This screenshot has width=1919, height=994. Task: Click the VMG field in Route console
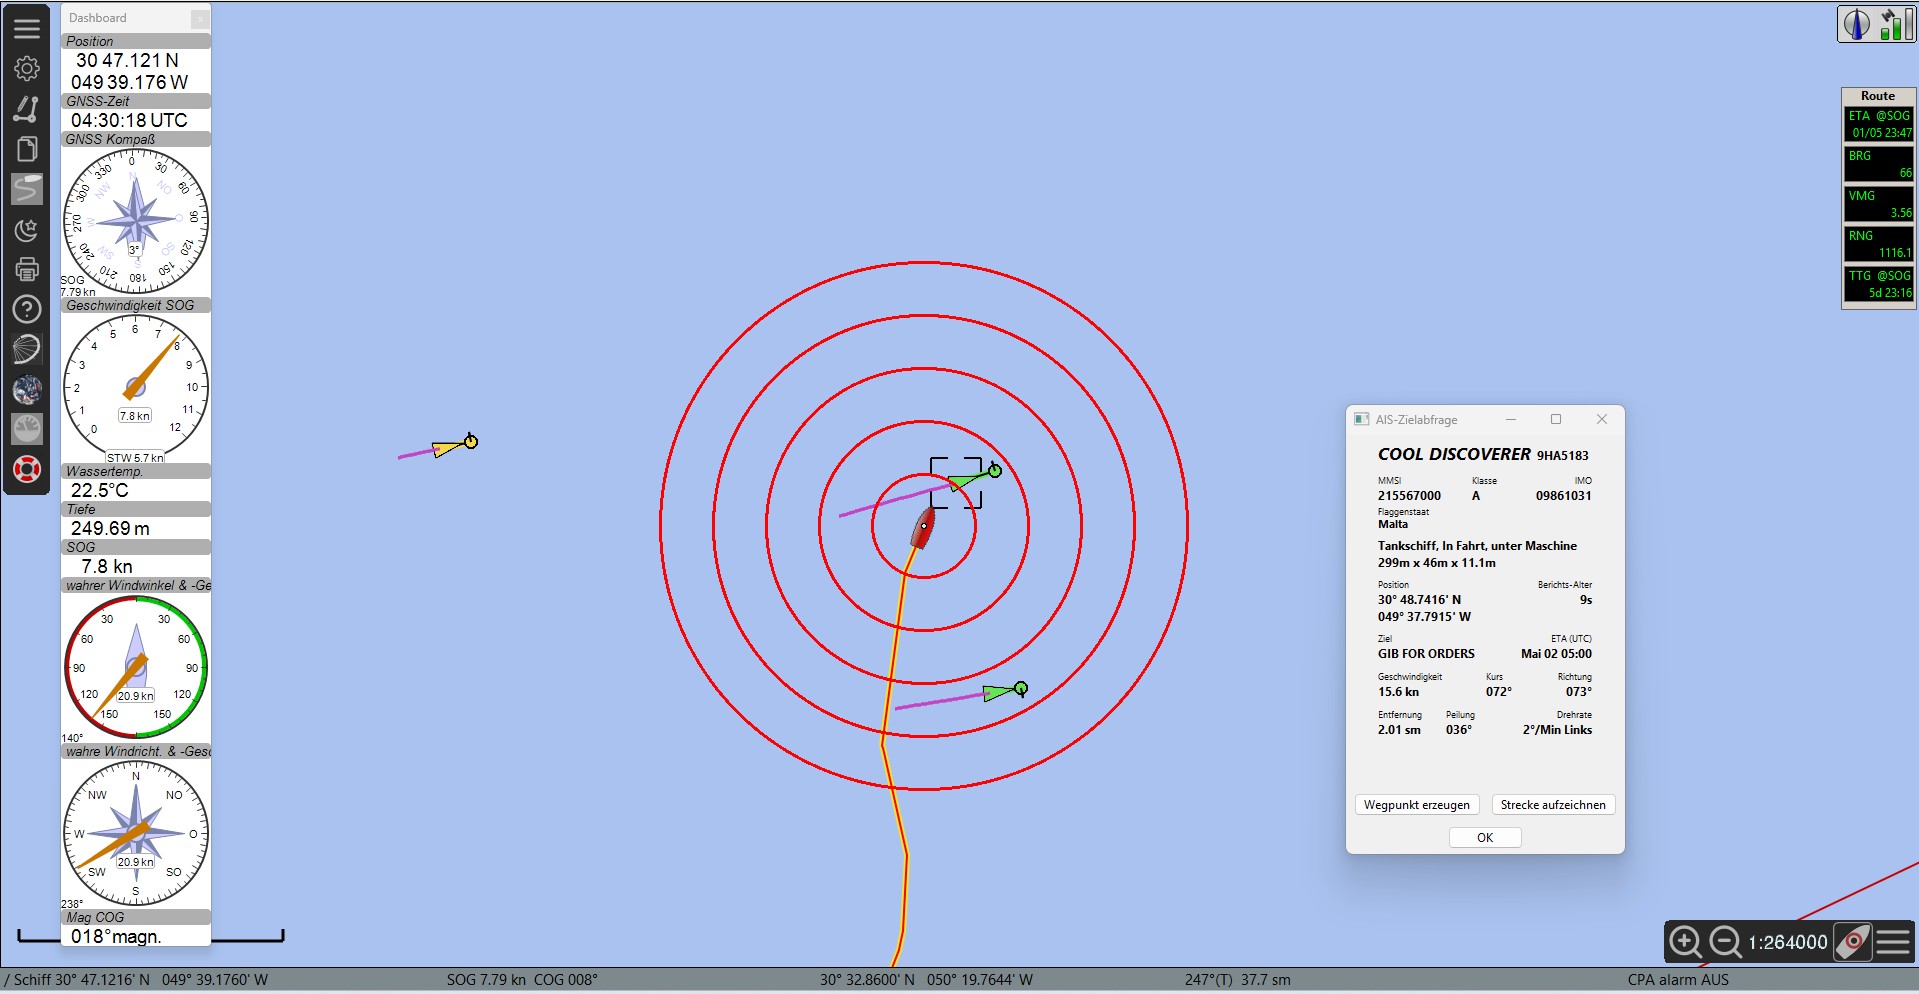[x=1879, y=204]
